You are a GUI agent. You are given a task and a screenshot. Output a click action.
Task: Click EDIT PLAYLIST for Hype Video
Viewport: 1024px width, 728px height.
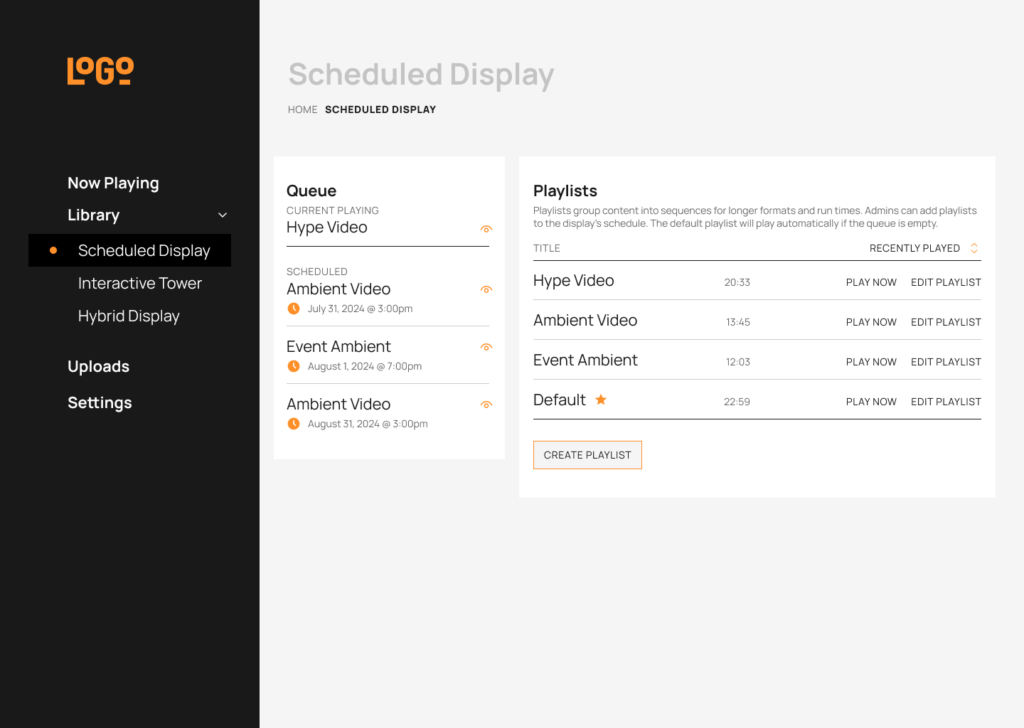pos(946,282)
